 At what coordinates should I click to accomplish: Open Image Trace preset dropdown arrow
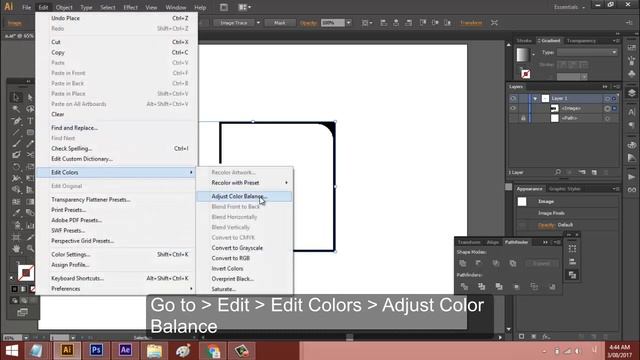click(258, 23)
